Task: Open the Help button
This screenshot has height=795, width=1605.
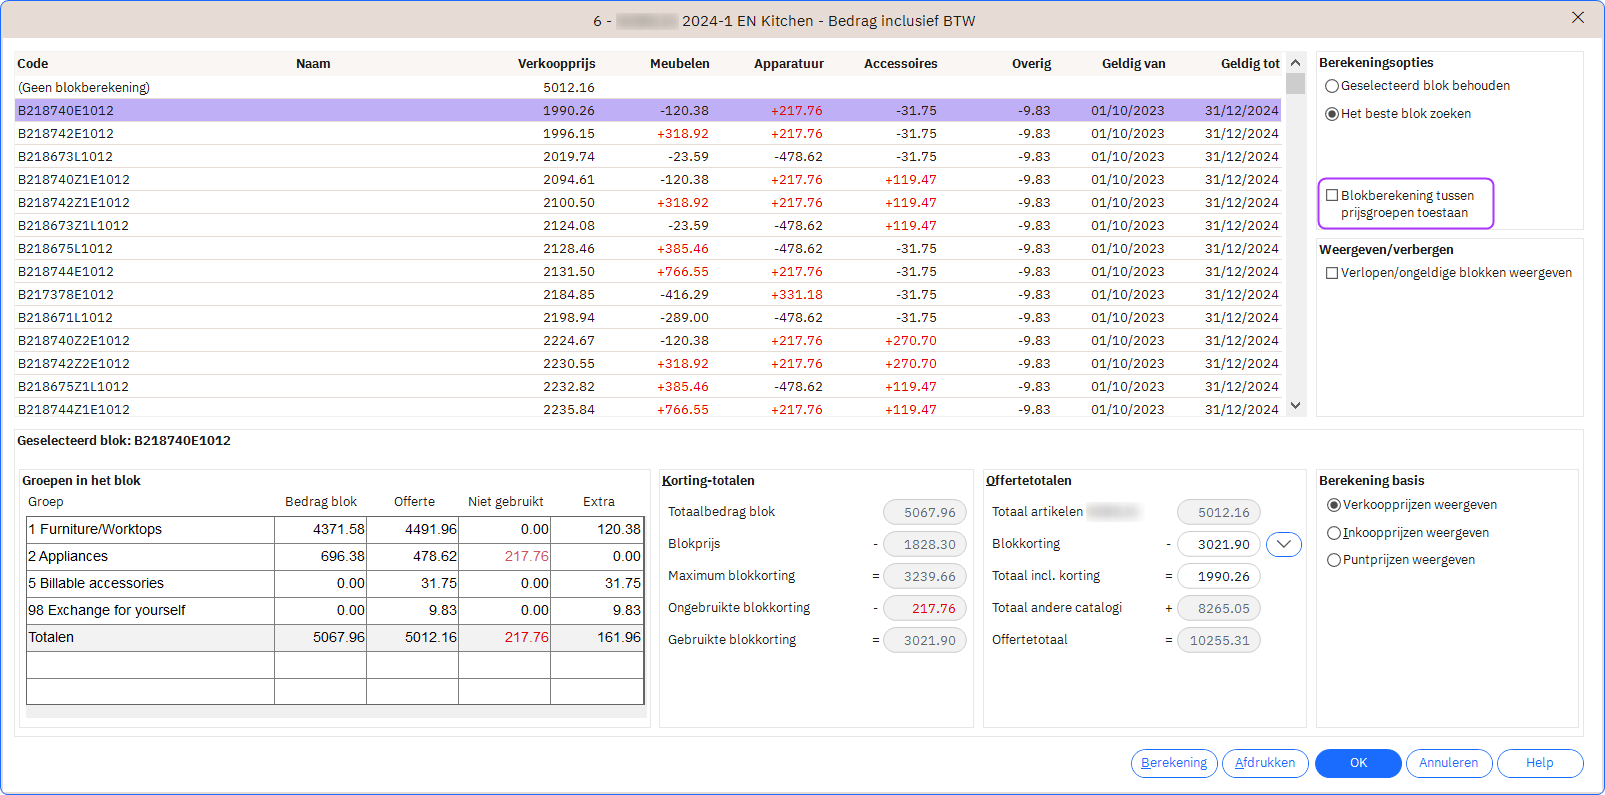Action: tap(1539, 763)
